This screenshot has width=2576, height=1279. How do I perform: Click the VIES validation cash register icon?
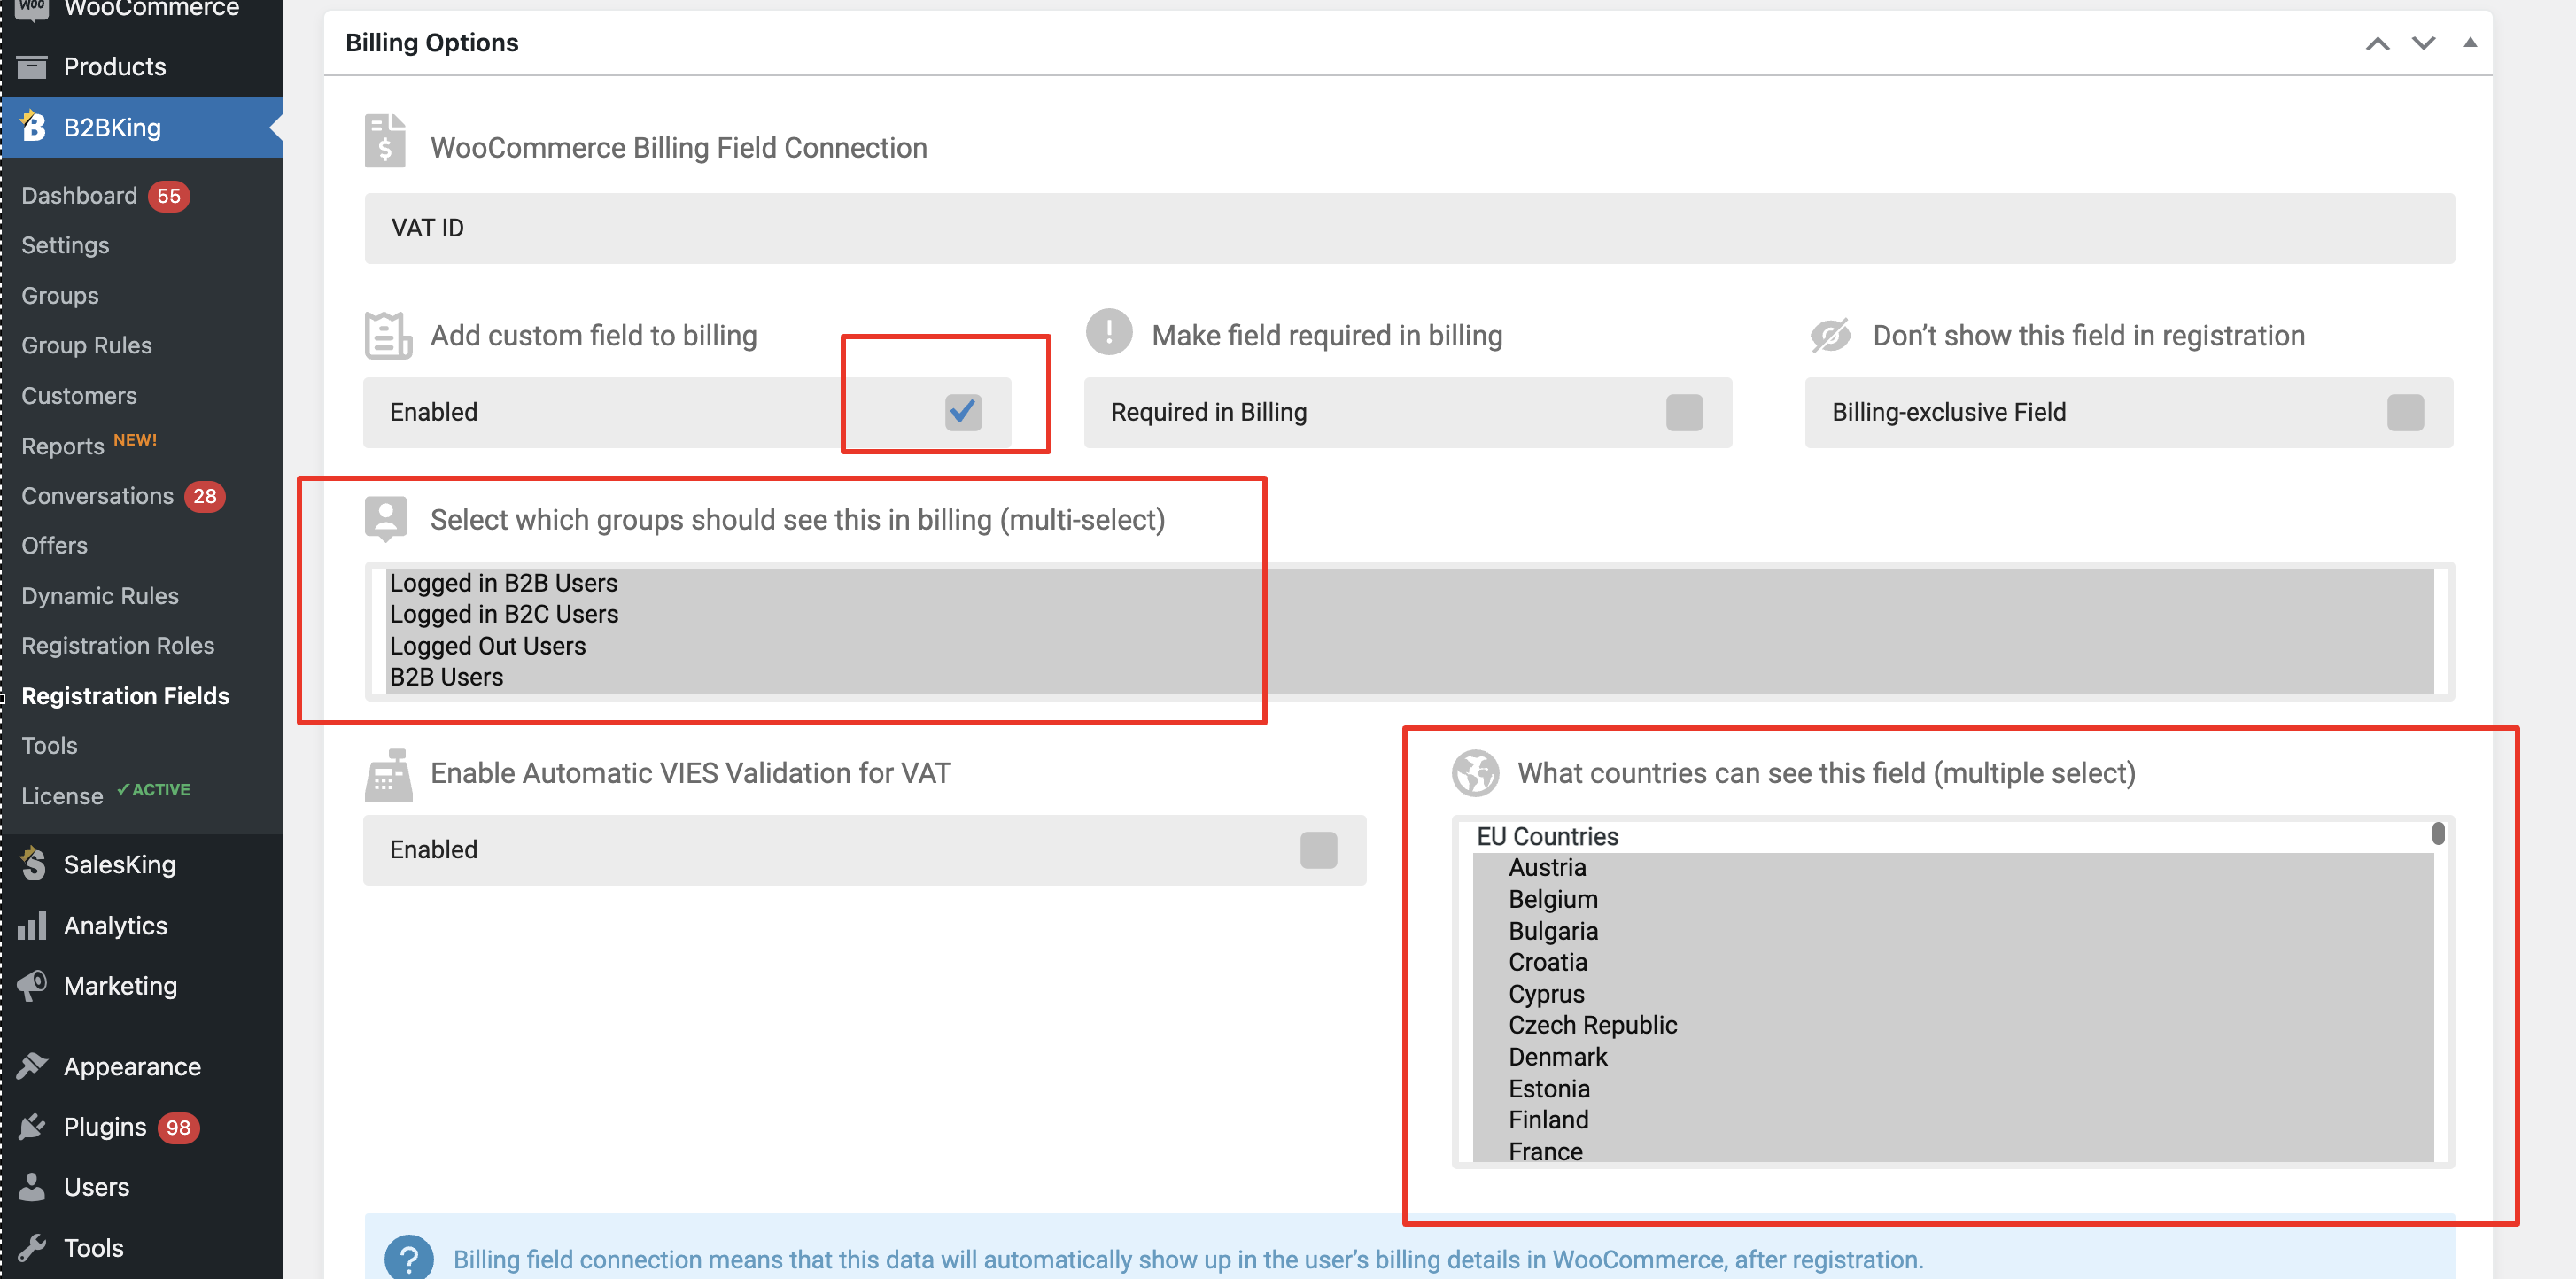tap(389, 775)
